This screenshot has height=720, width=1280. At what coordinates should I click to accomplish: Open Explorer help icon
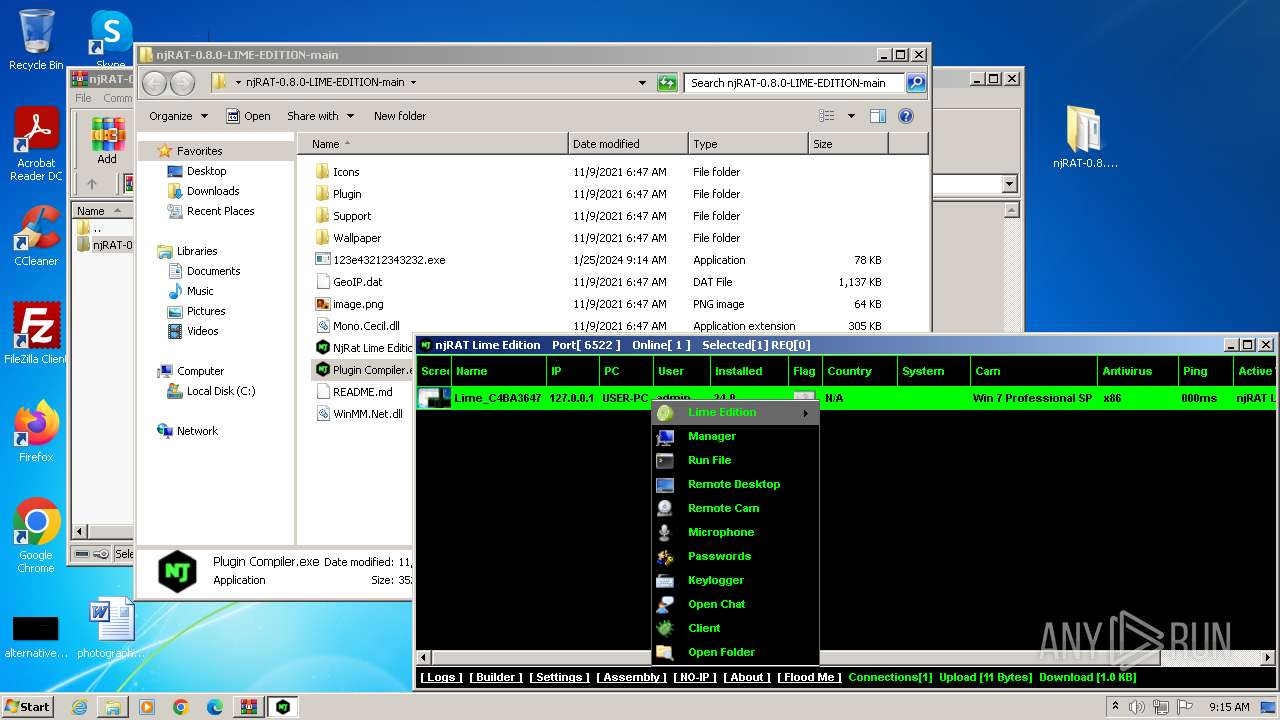point(906,116)
